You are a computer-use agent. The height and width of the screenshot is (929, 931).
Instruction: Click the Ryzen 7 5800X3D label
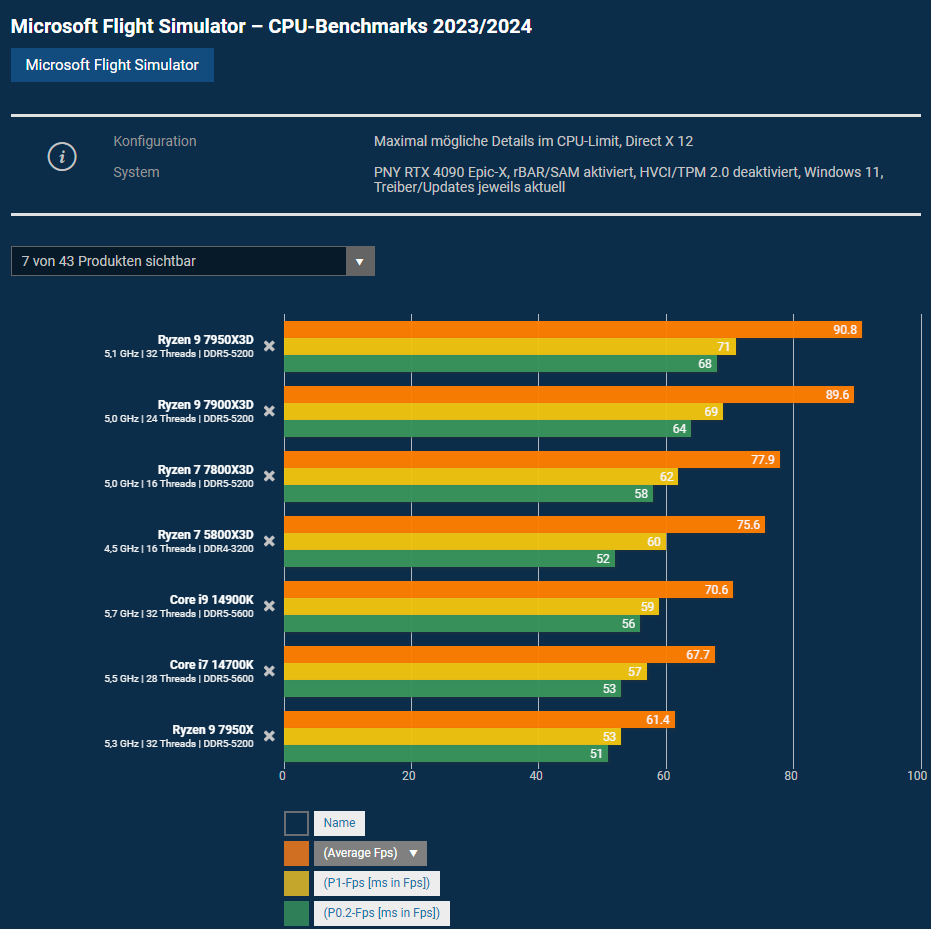click(205, 535)
